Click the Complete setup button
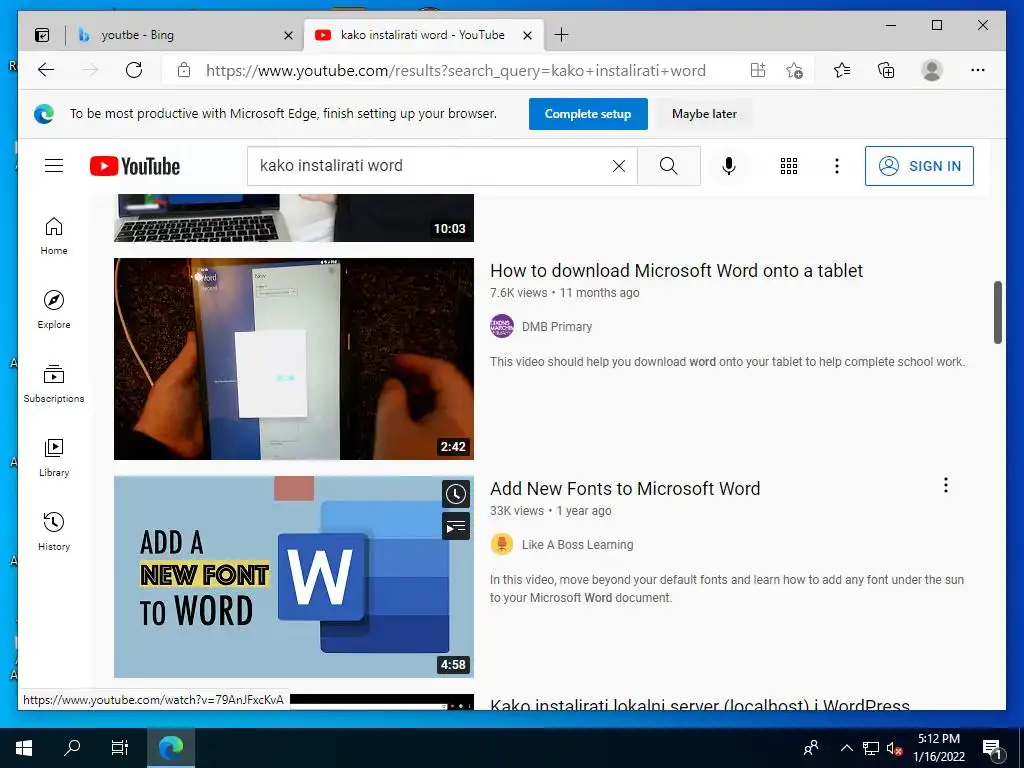Image resolution: width=1024 pixels, height=768 pixels. pos(588,114)
